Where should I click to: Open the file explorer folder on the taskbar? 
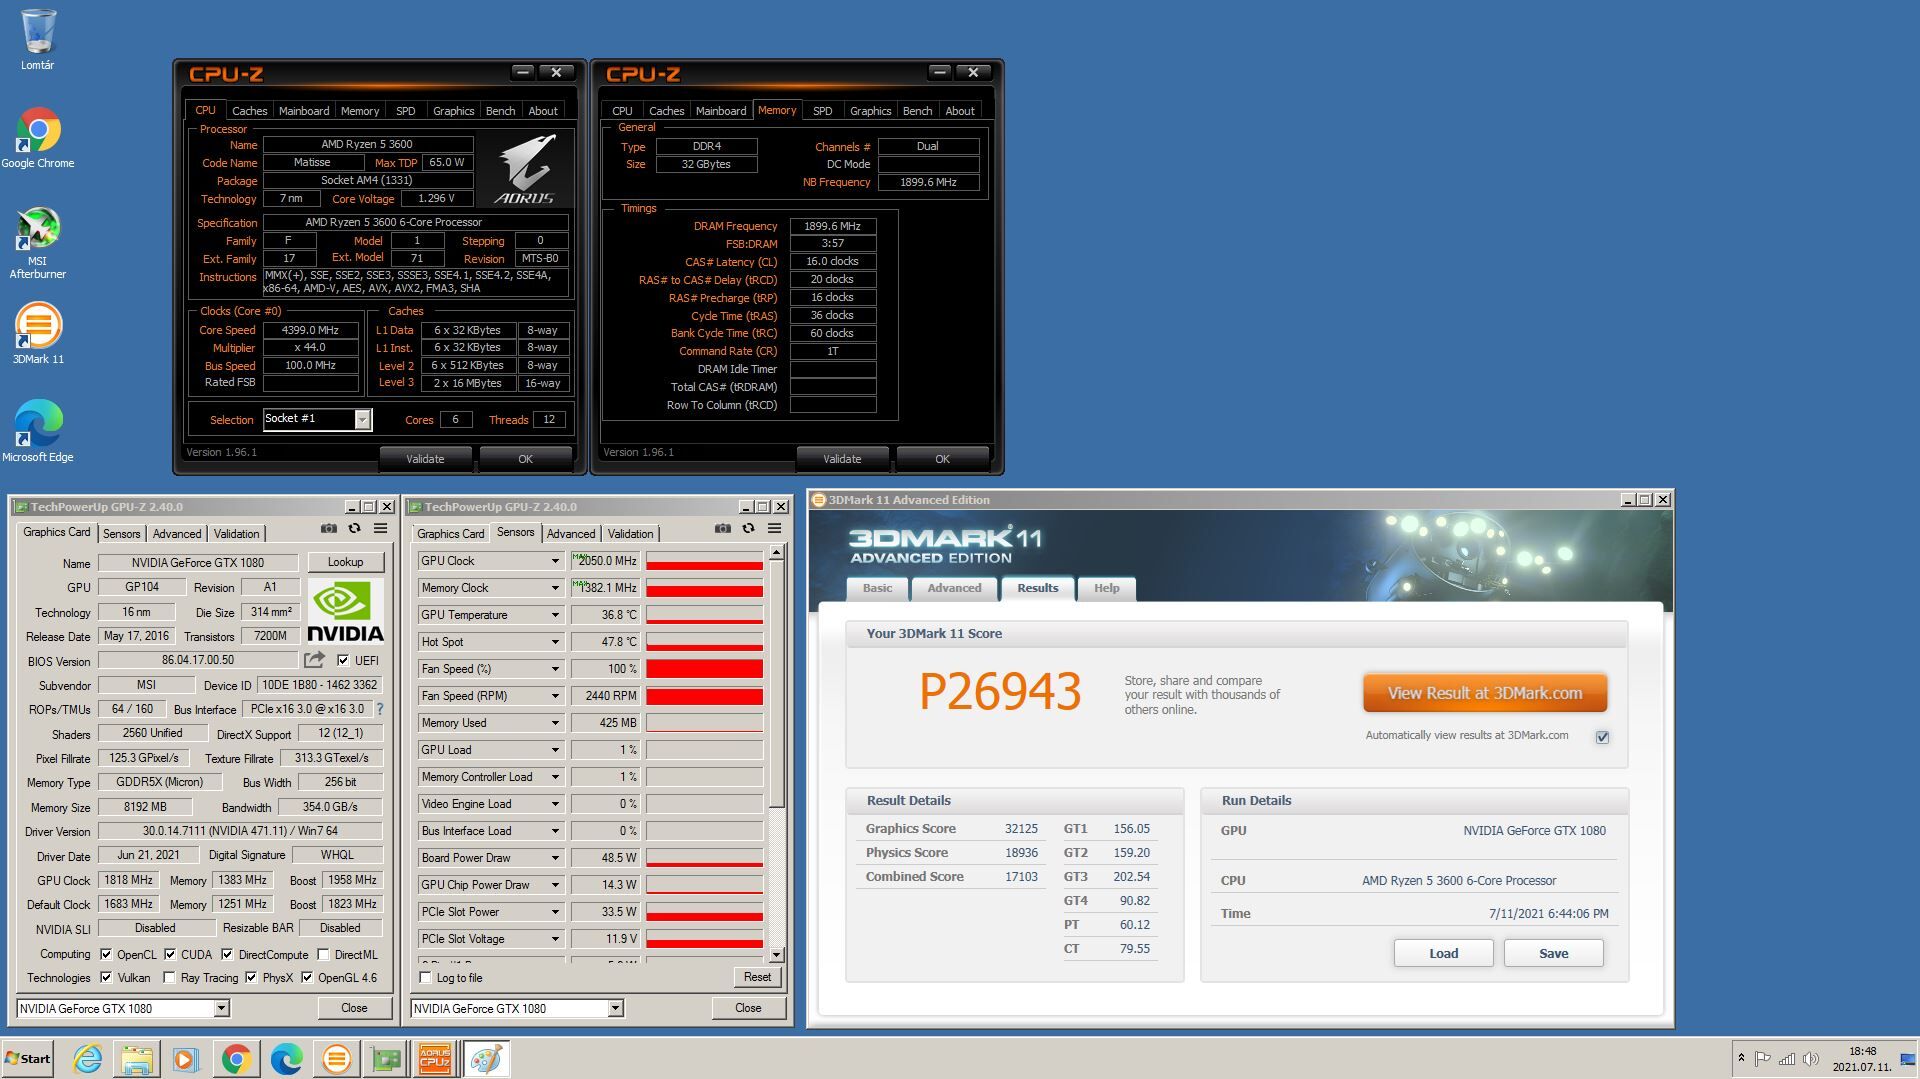(x=137, y=1059)
